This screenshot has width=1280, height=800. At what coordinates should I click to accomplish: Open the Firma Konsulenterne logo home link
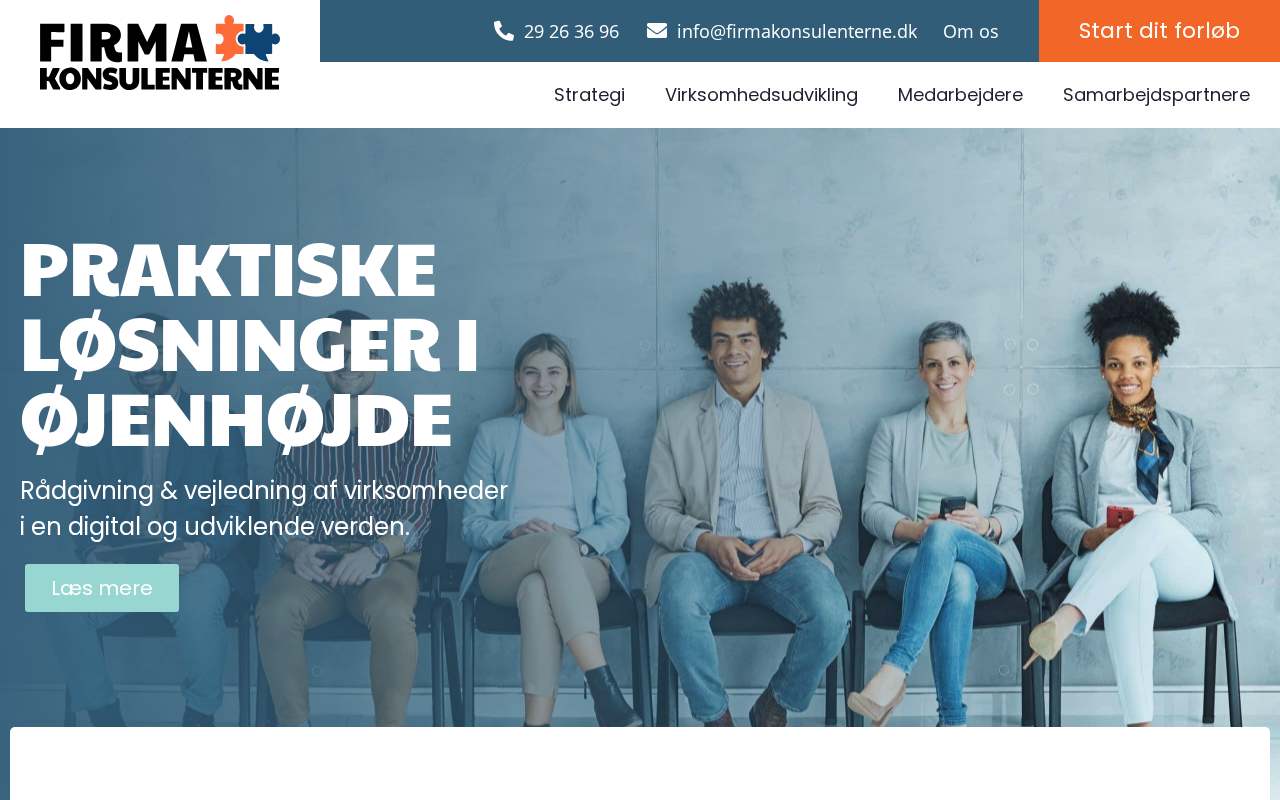pos(160,53)
